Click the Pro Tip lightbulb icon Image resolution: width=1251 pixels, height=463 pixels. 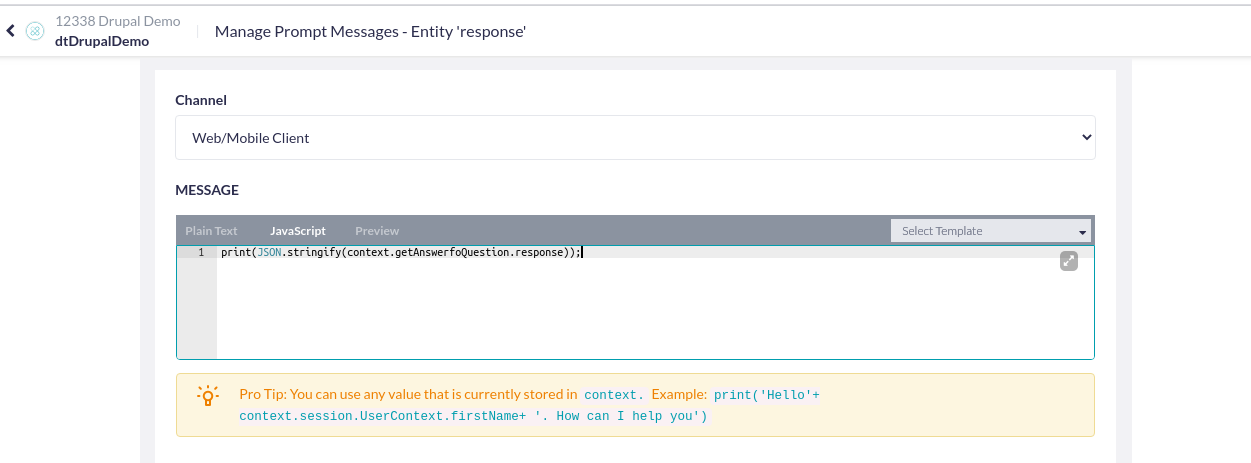(207, 395)
